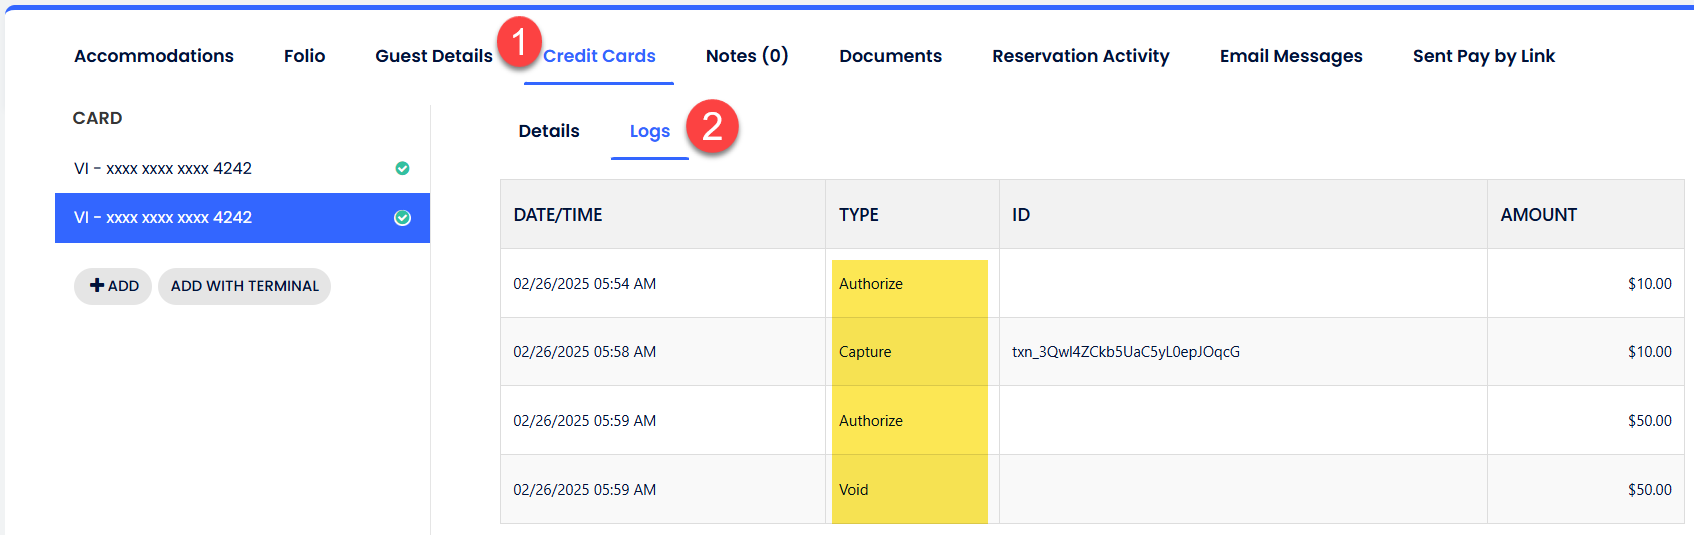
Task: Click the ADD WITH TERMINAL button
Action: tap(244, 286)
